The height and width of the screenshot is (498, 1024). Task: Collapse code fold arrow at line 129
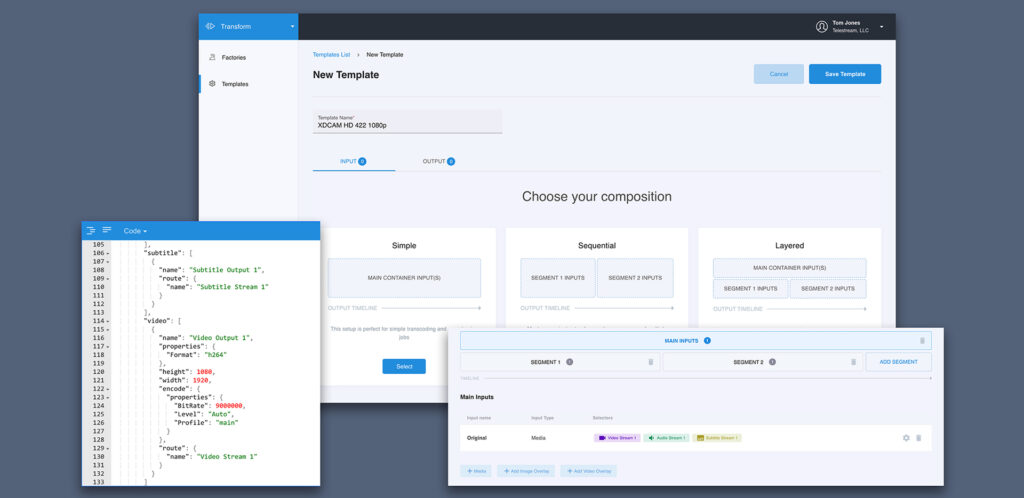tap(108, 448)
